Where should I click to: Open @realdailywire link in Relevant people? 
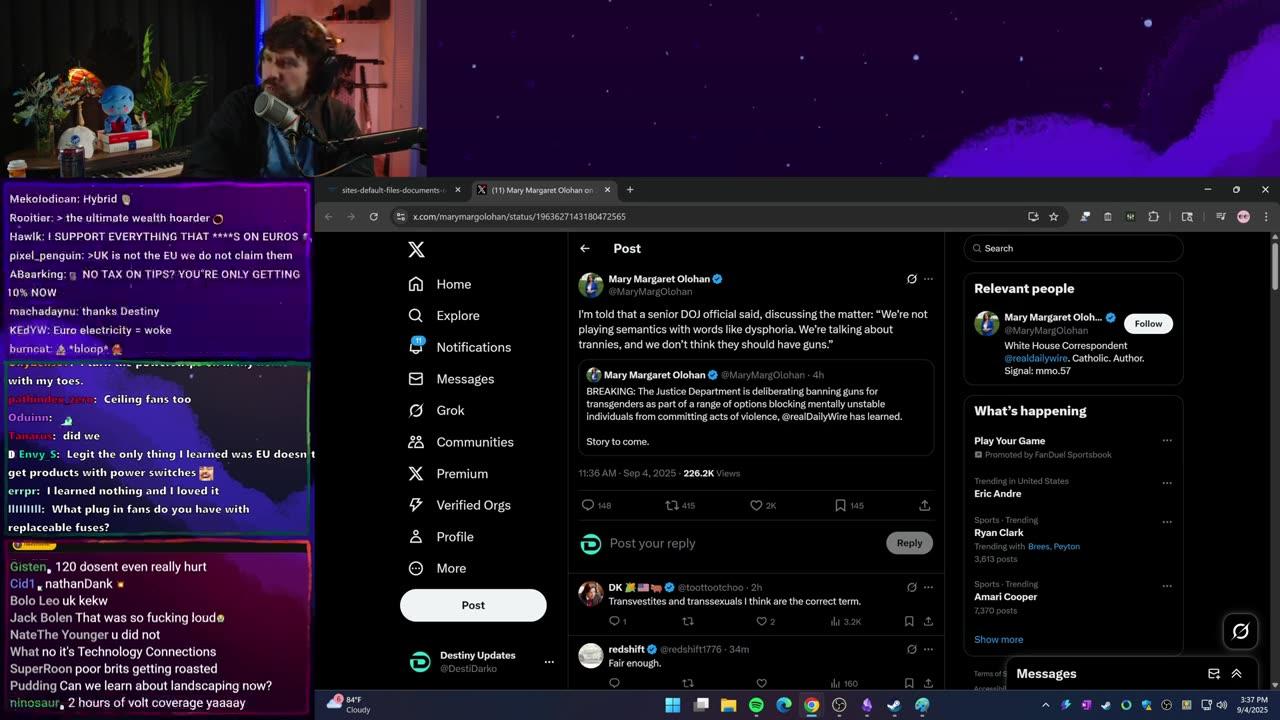point(1036,358)
